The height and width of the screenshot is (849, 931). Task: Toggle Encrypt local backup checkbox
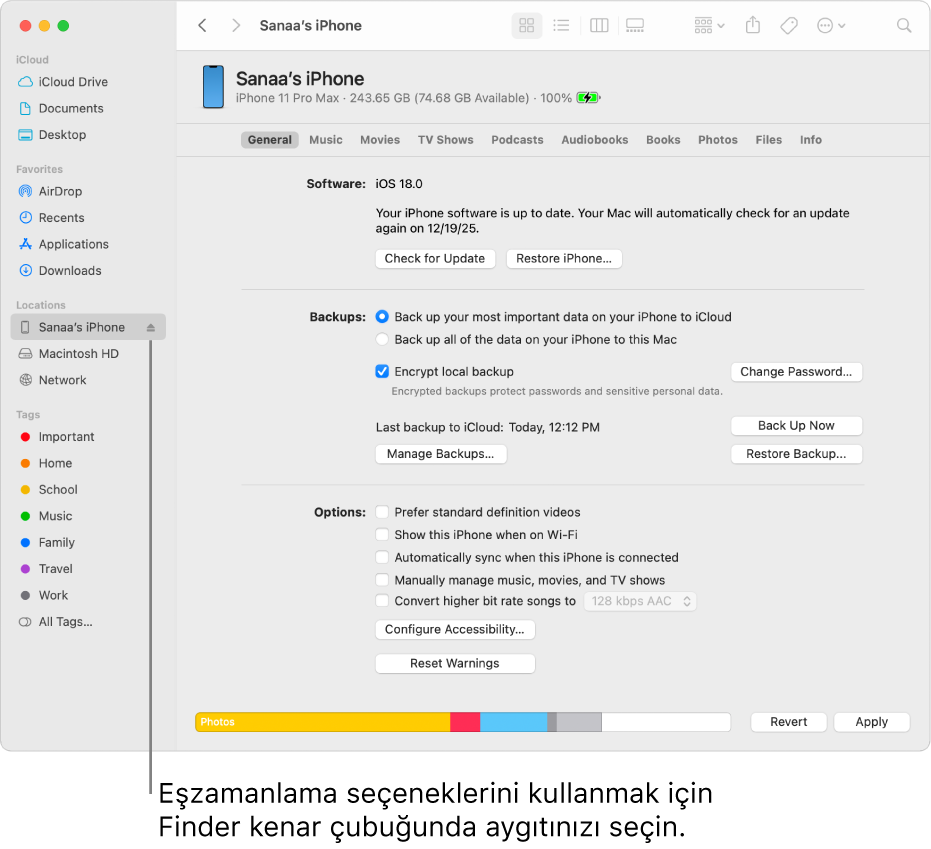(382, 372)
